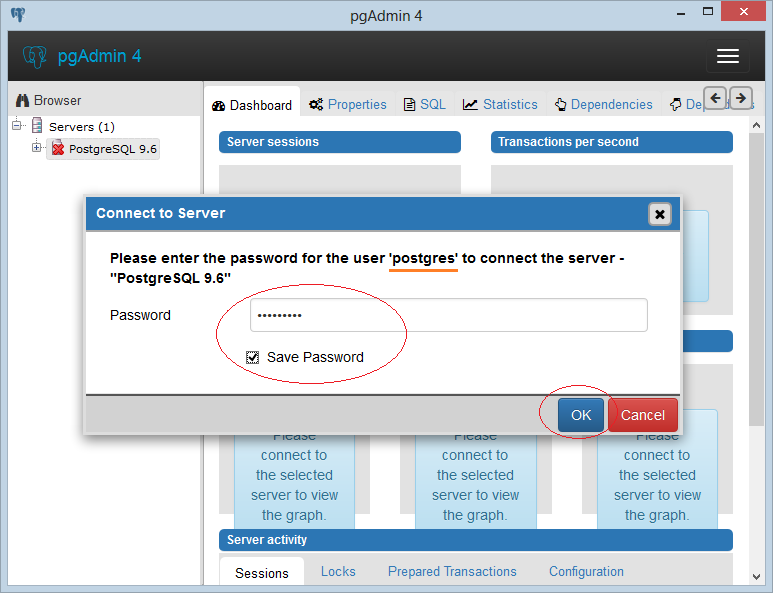Click into the Password input field
773x593 pixels.
(449, 315)
